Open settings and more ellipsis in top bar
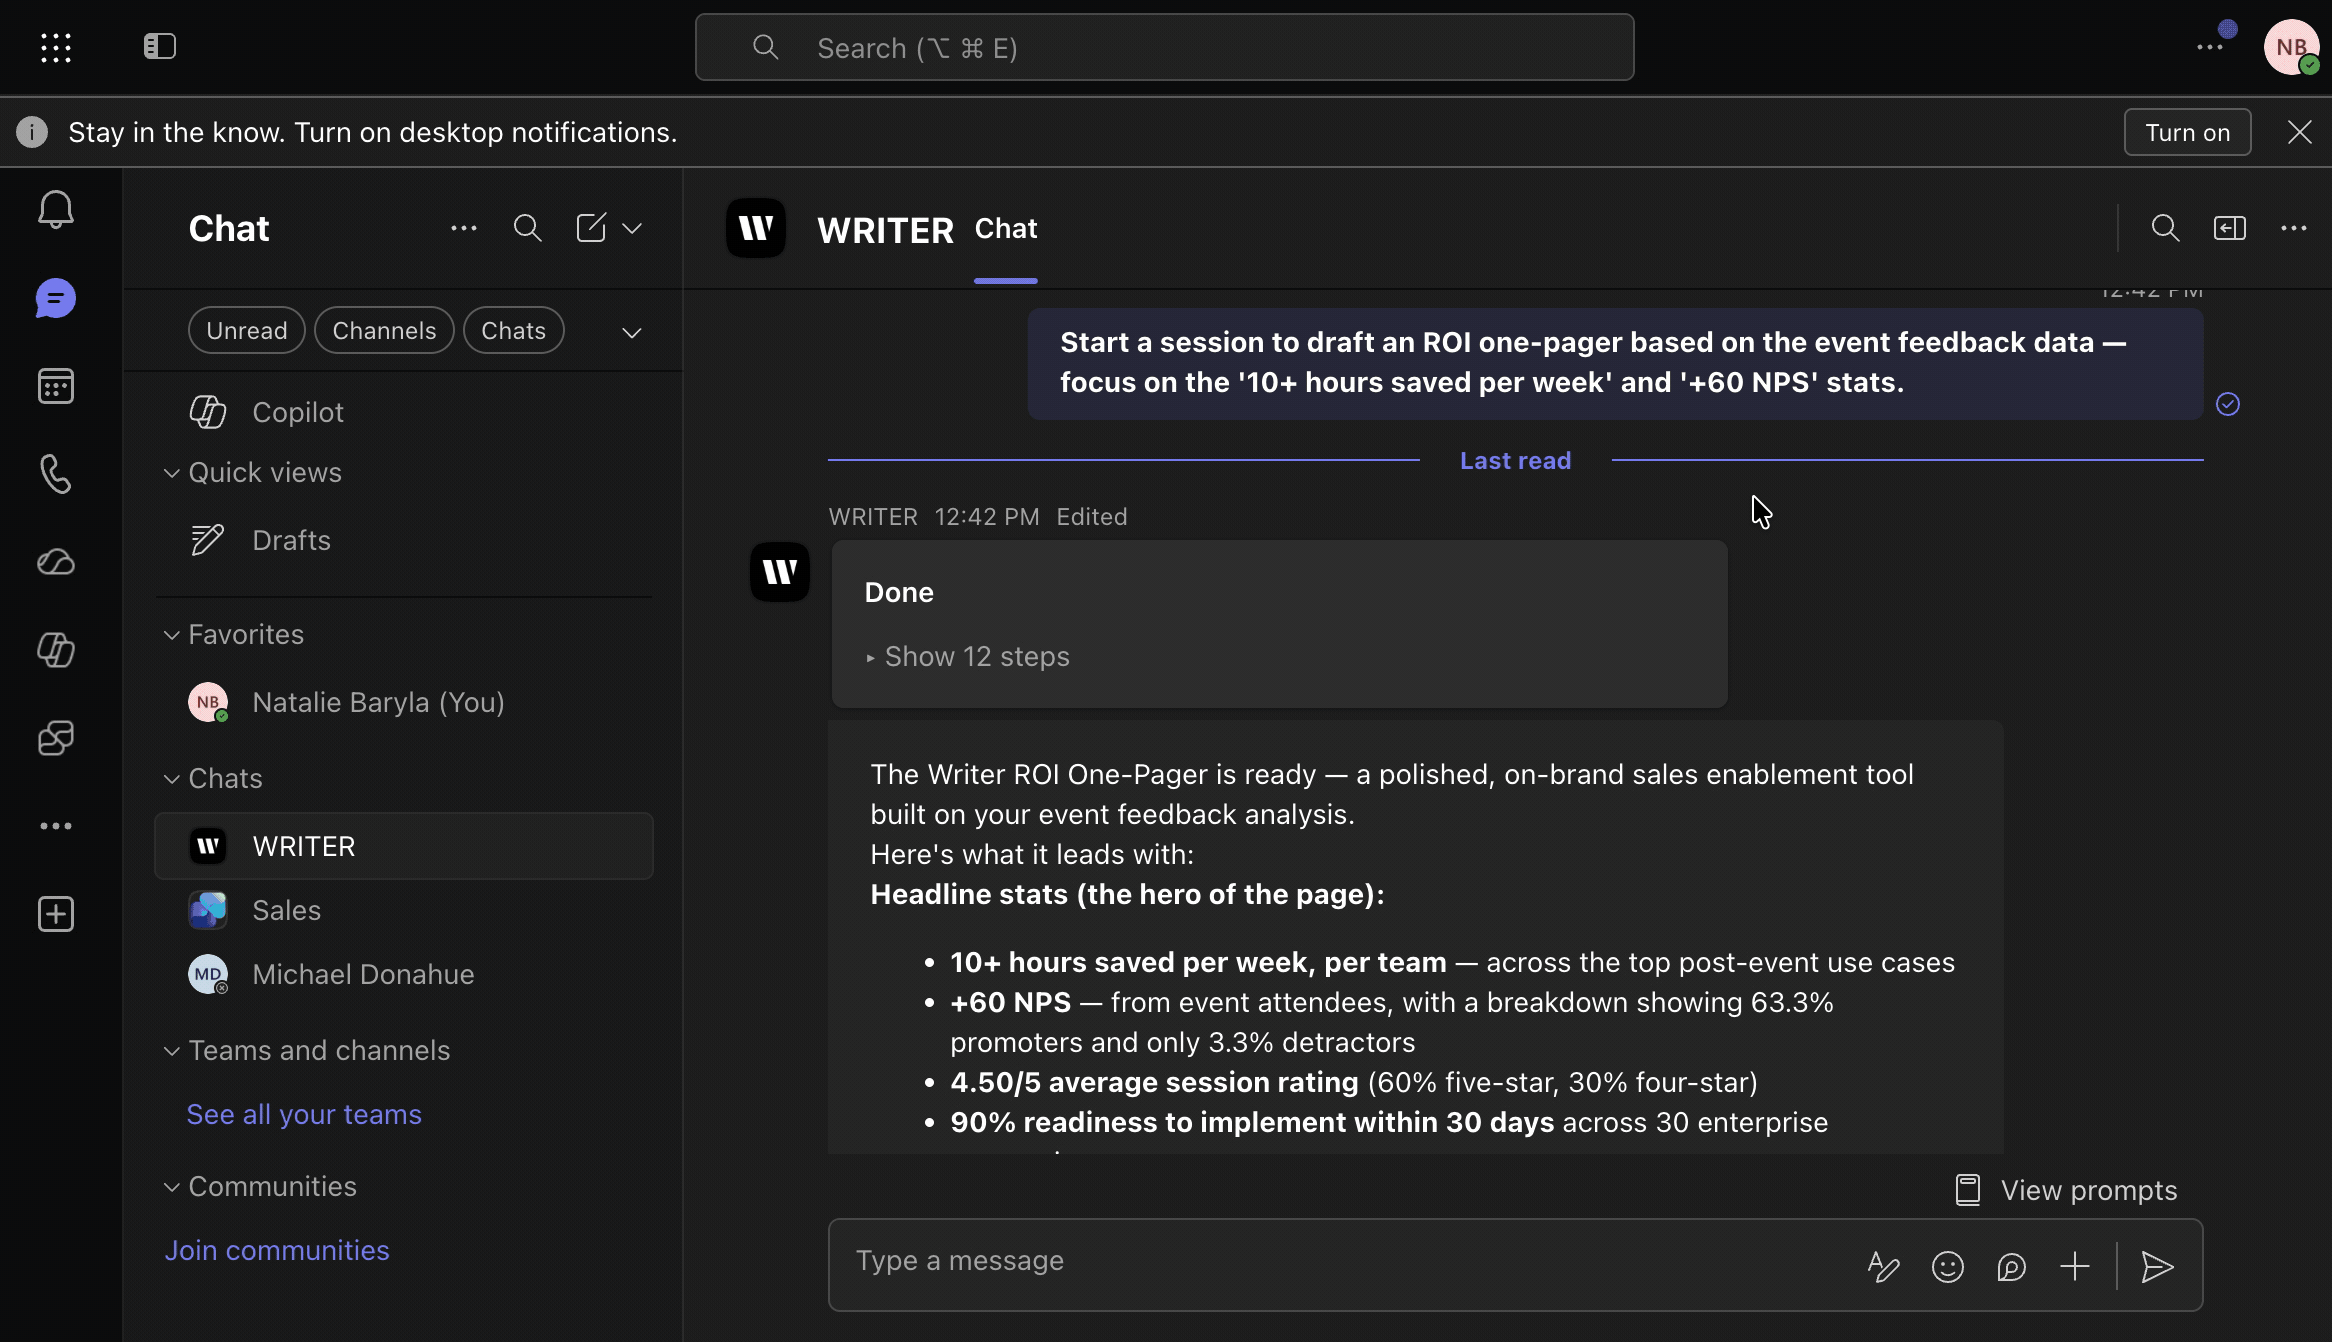The image size is (2332, 1342). pyautogui.click(x=2210, y=47)
